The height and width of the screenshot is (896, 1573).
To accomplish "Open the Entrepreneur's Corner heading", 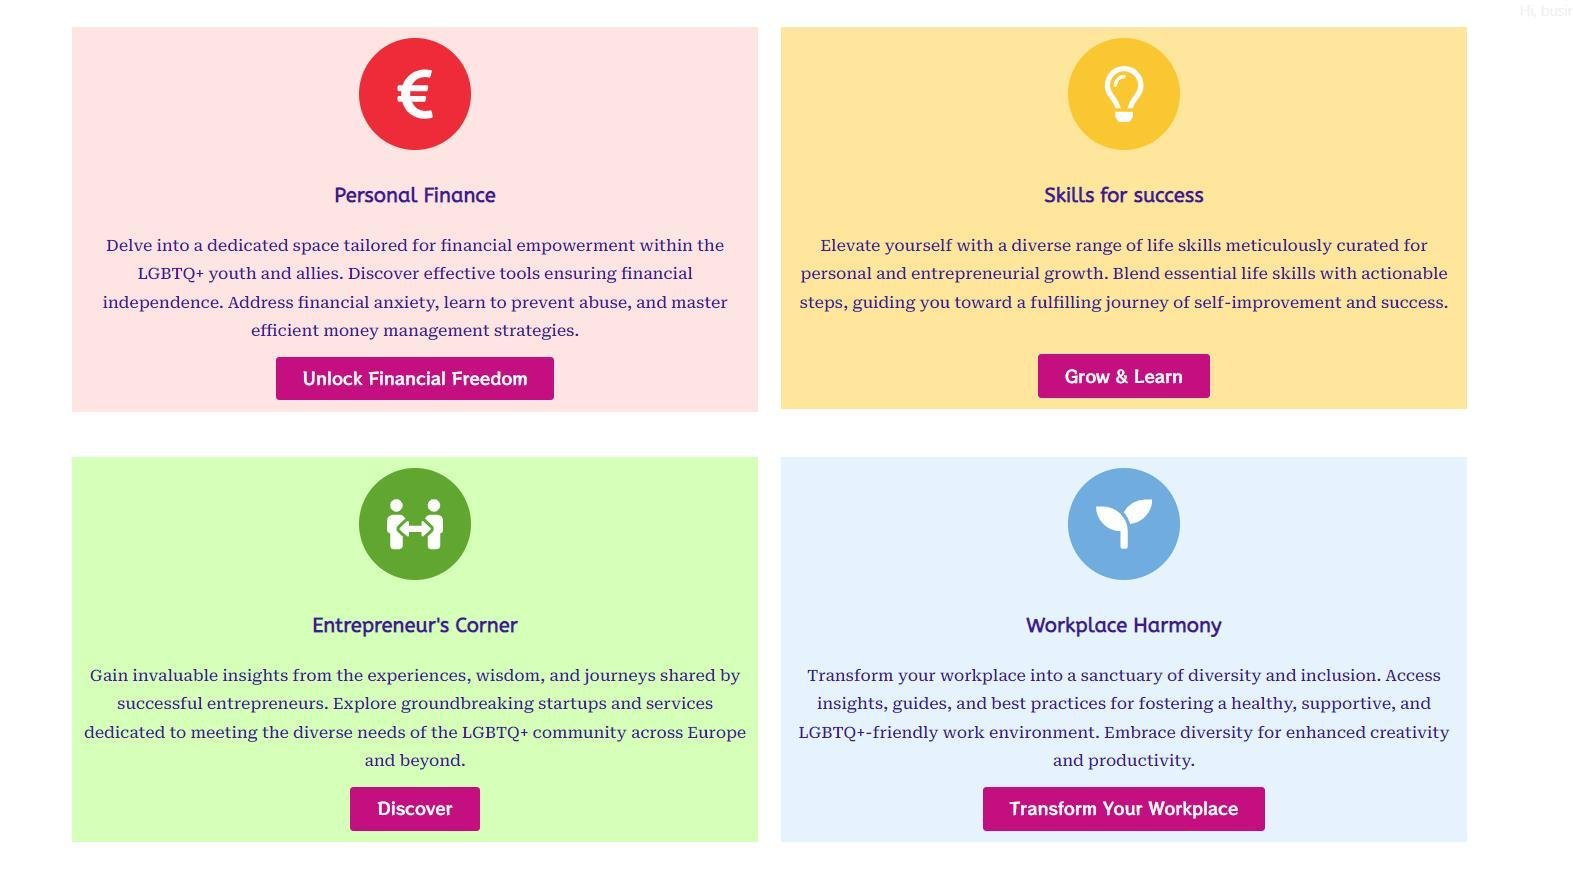I will (415, 626).
